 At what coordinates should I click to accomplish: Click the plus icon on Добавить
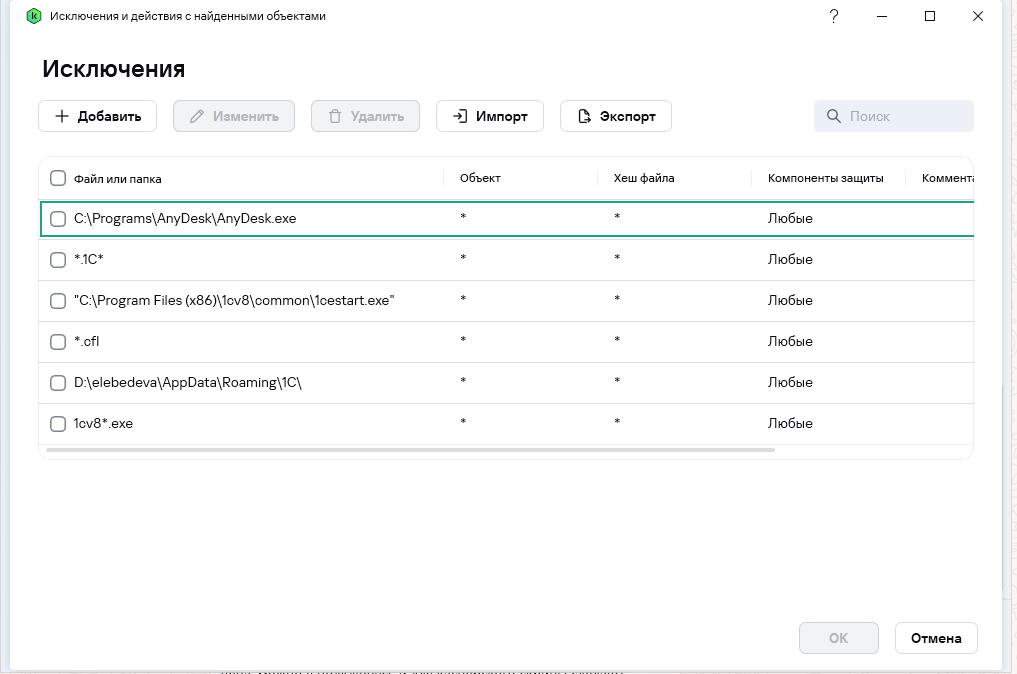pyautogui.click(x=62, y=116)
